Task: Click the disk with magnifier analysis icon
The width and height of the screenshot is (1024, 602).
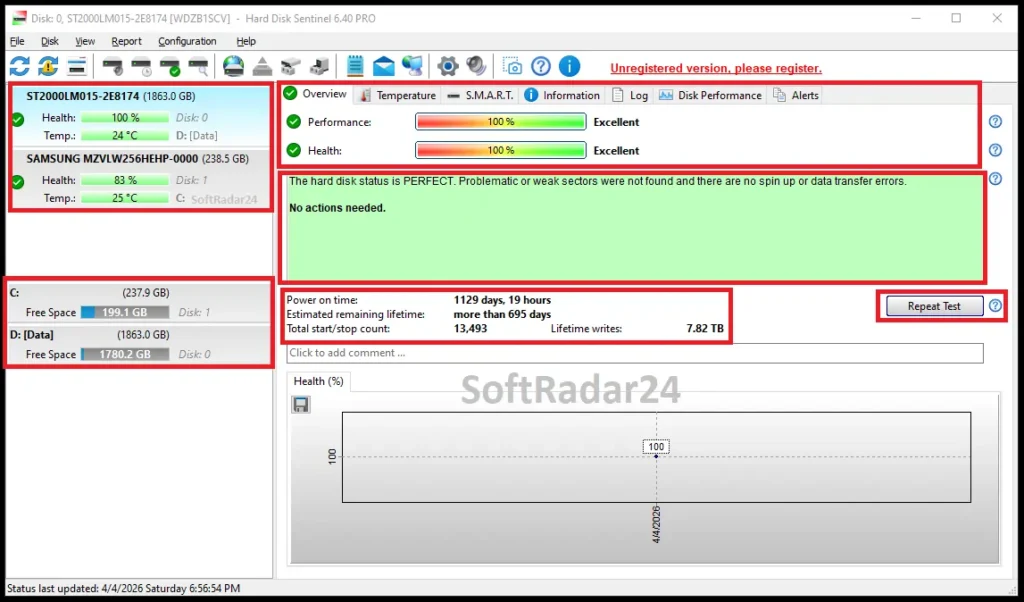Action: click(198, 65)
